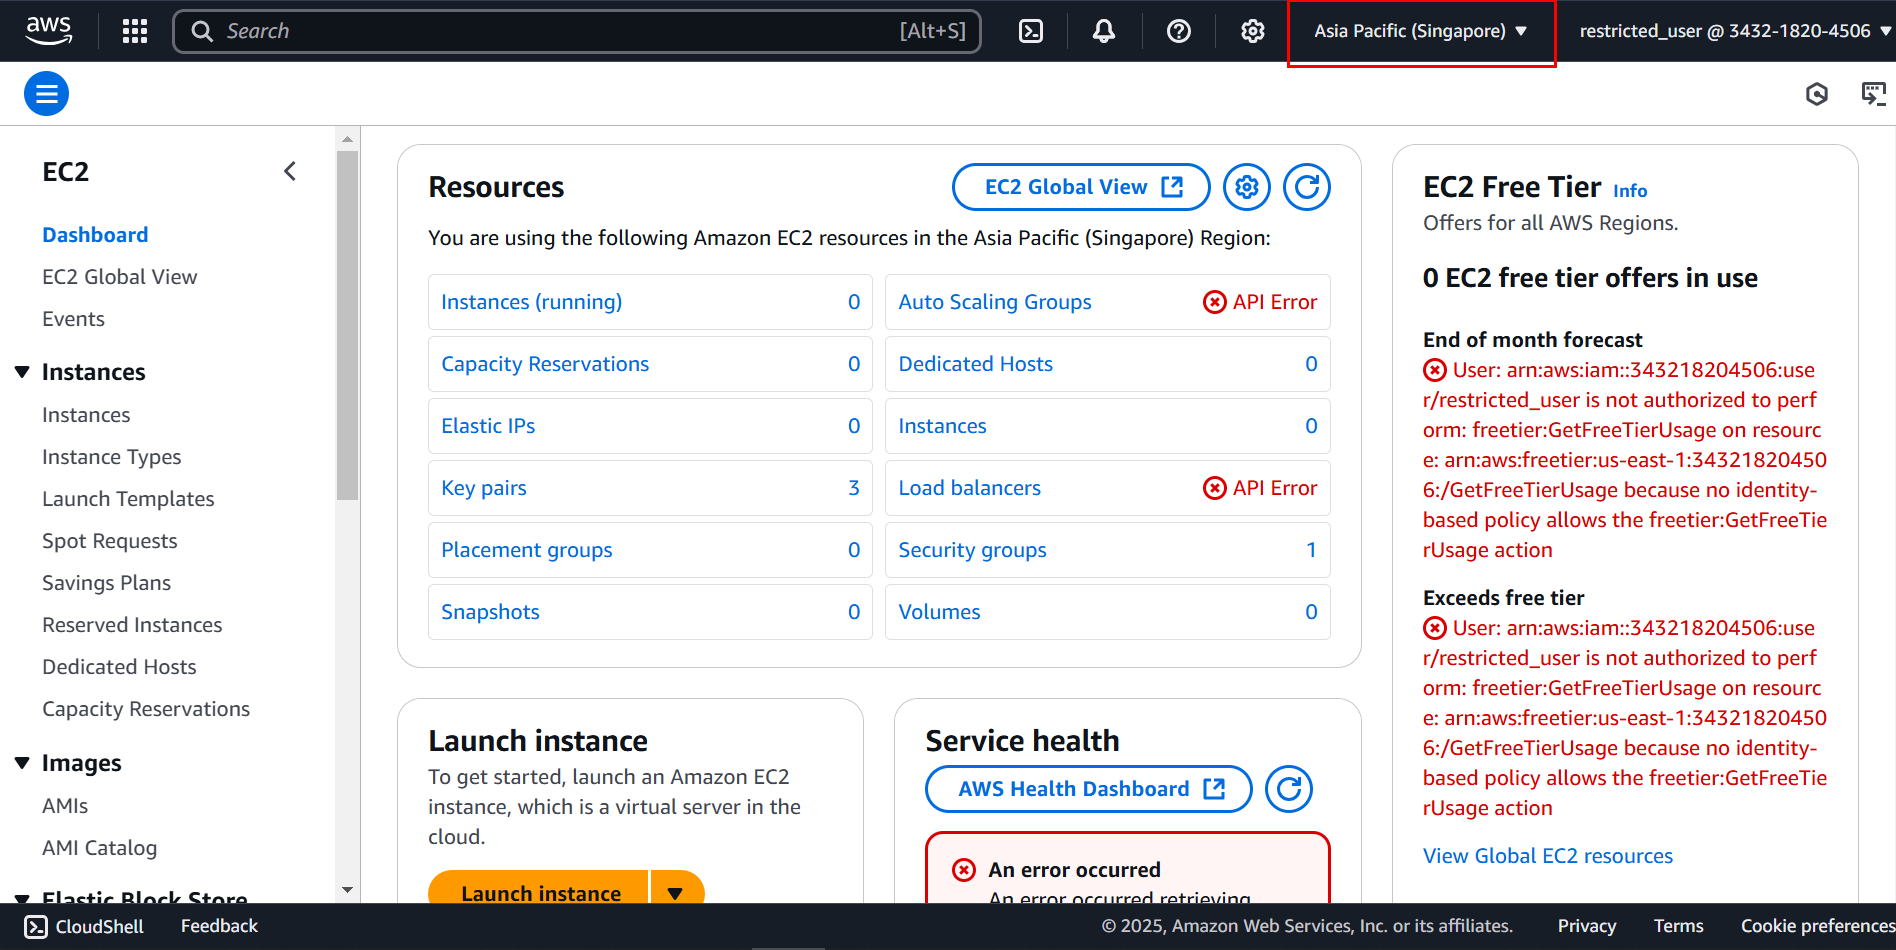1896x950 pixels.
Task: Open the Asia Pacific (Singapore) region dropdown
Action: tap(1421, 31)
